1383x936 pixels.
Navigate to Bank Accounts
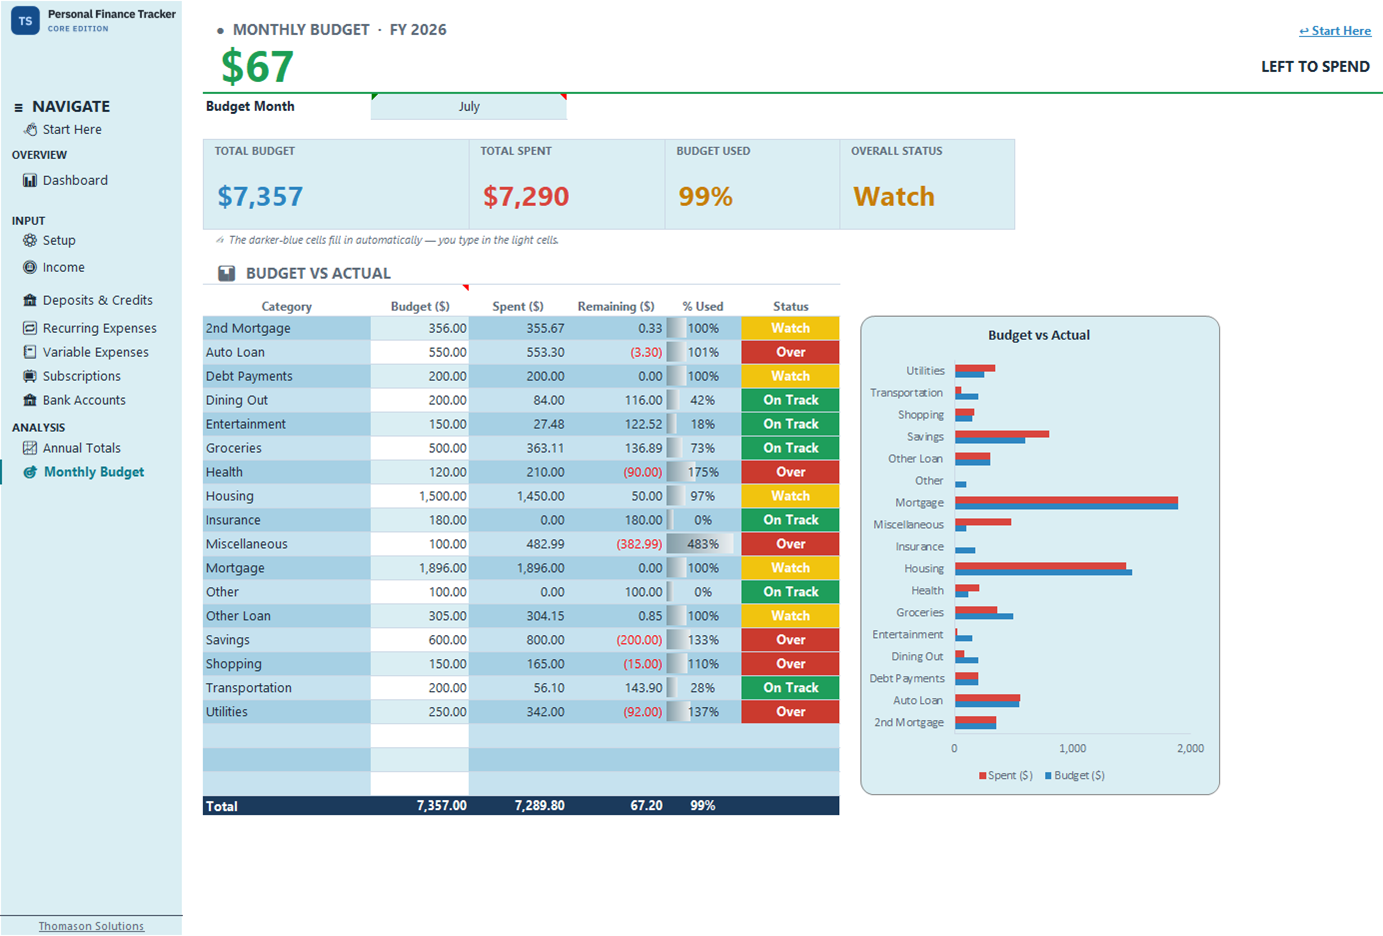coord(84,400)
